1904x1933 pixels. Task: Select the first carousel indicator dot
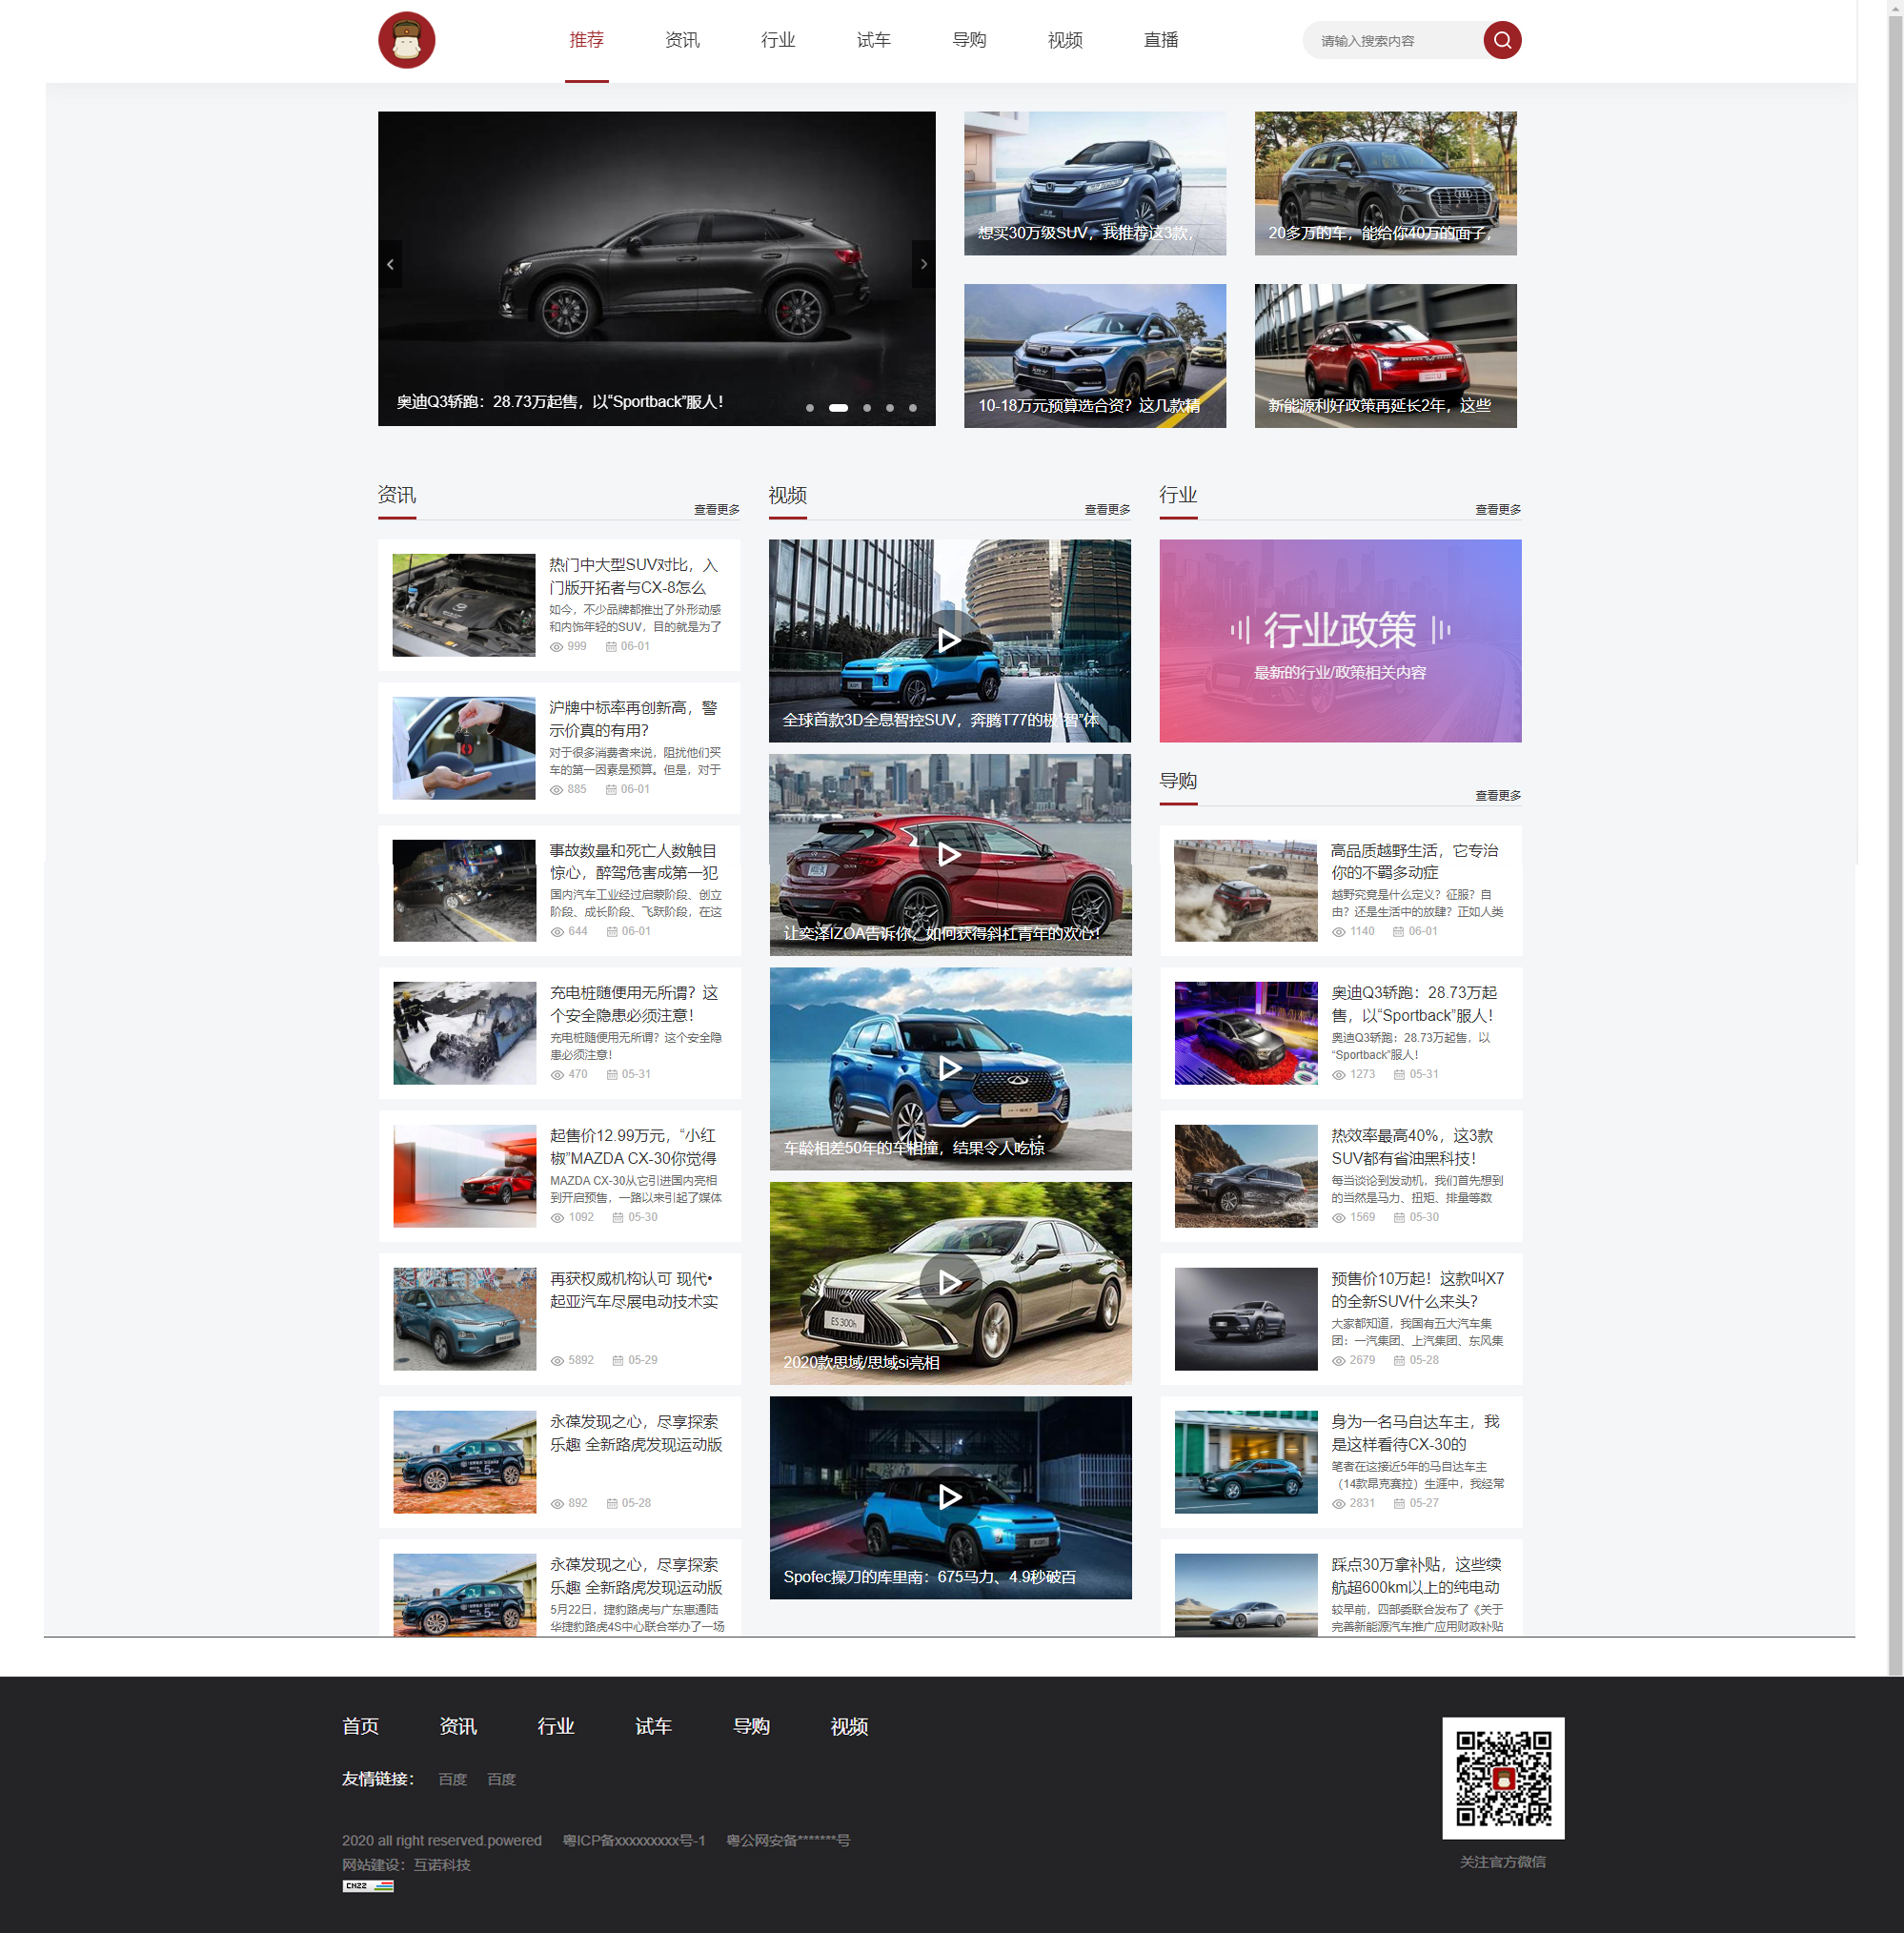tap(810, 408)
